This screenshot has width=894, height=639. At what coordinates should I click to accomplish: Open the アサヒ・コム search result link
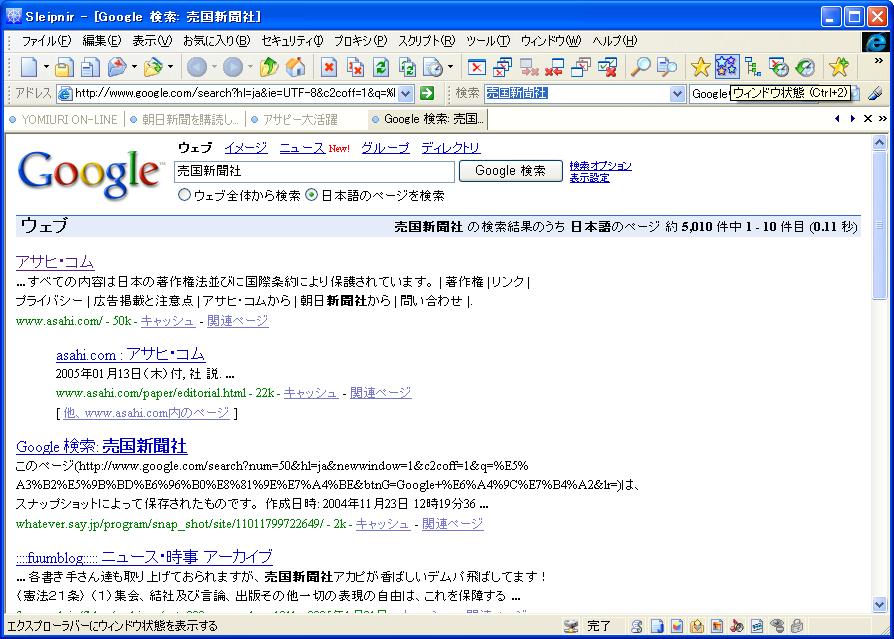(55, 262)
